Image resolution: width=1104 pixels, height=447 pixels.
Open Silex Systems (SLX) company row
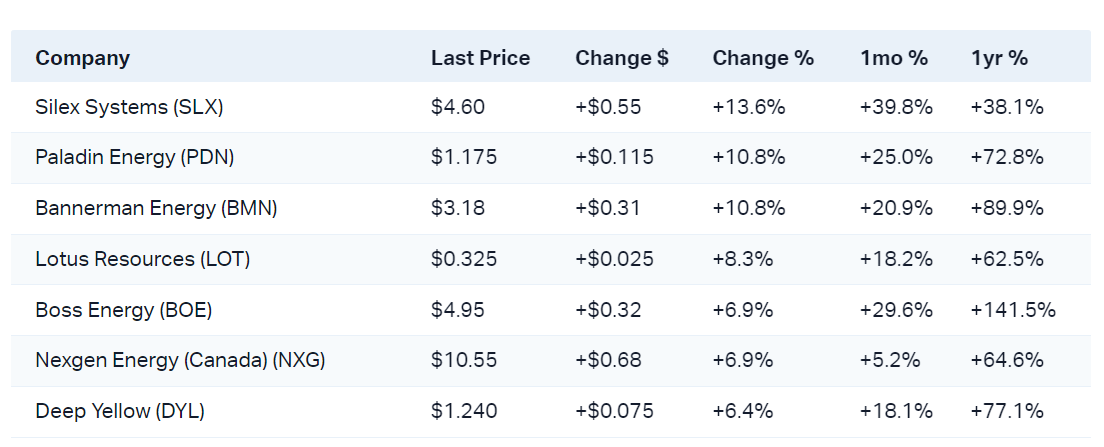pos(129,107)
